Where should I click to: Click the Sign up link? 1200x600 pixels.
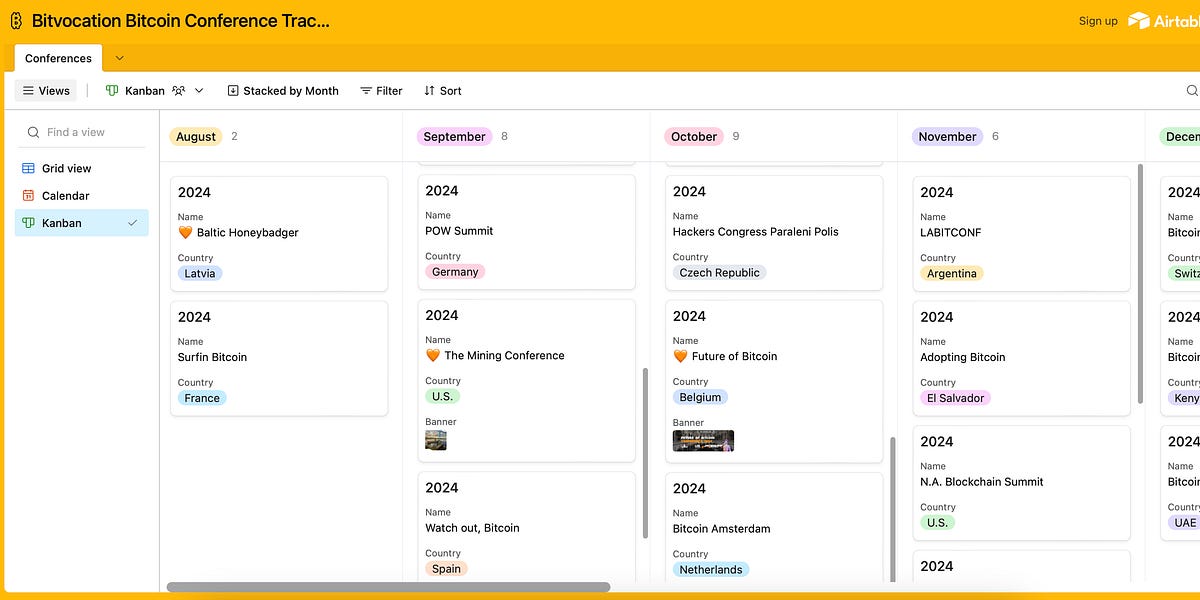pos(1098,21)
